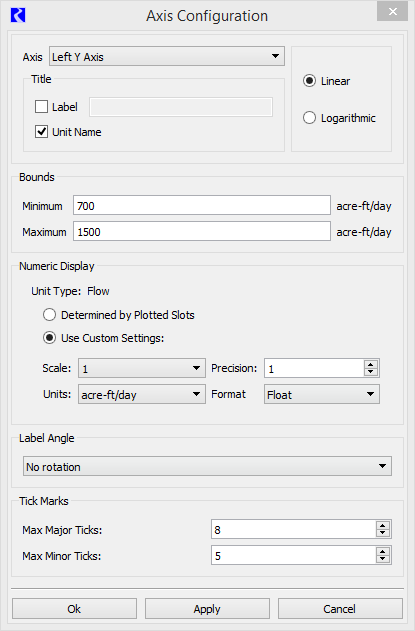415x631 pixels.
Task: Open the Label Angle No rotation dropdown
Action: coord(207,466)
